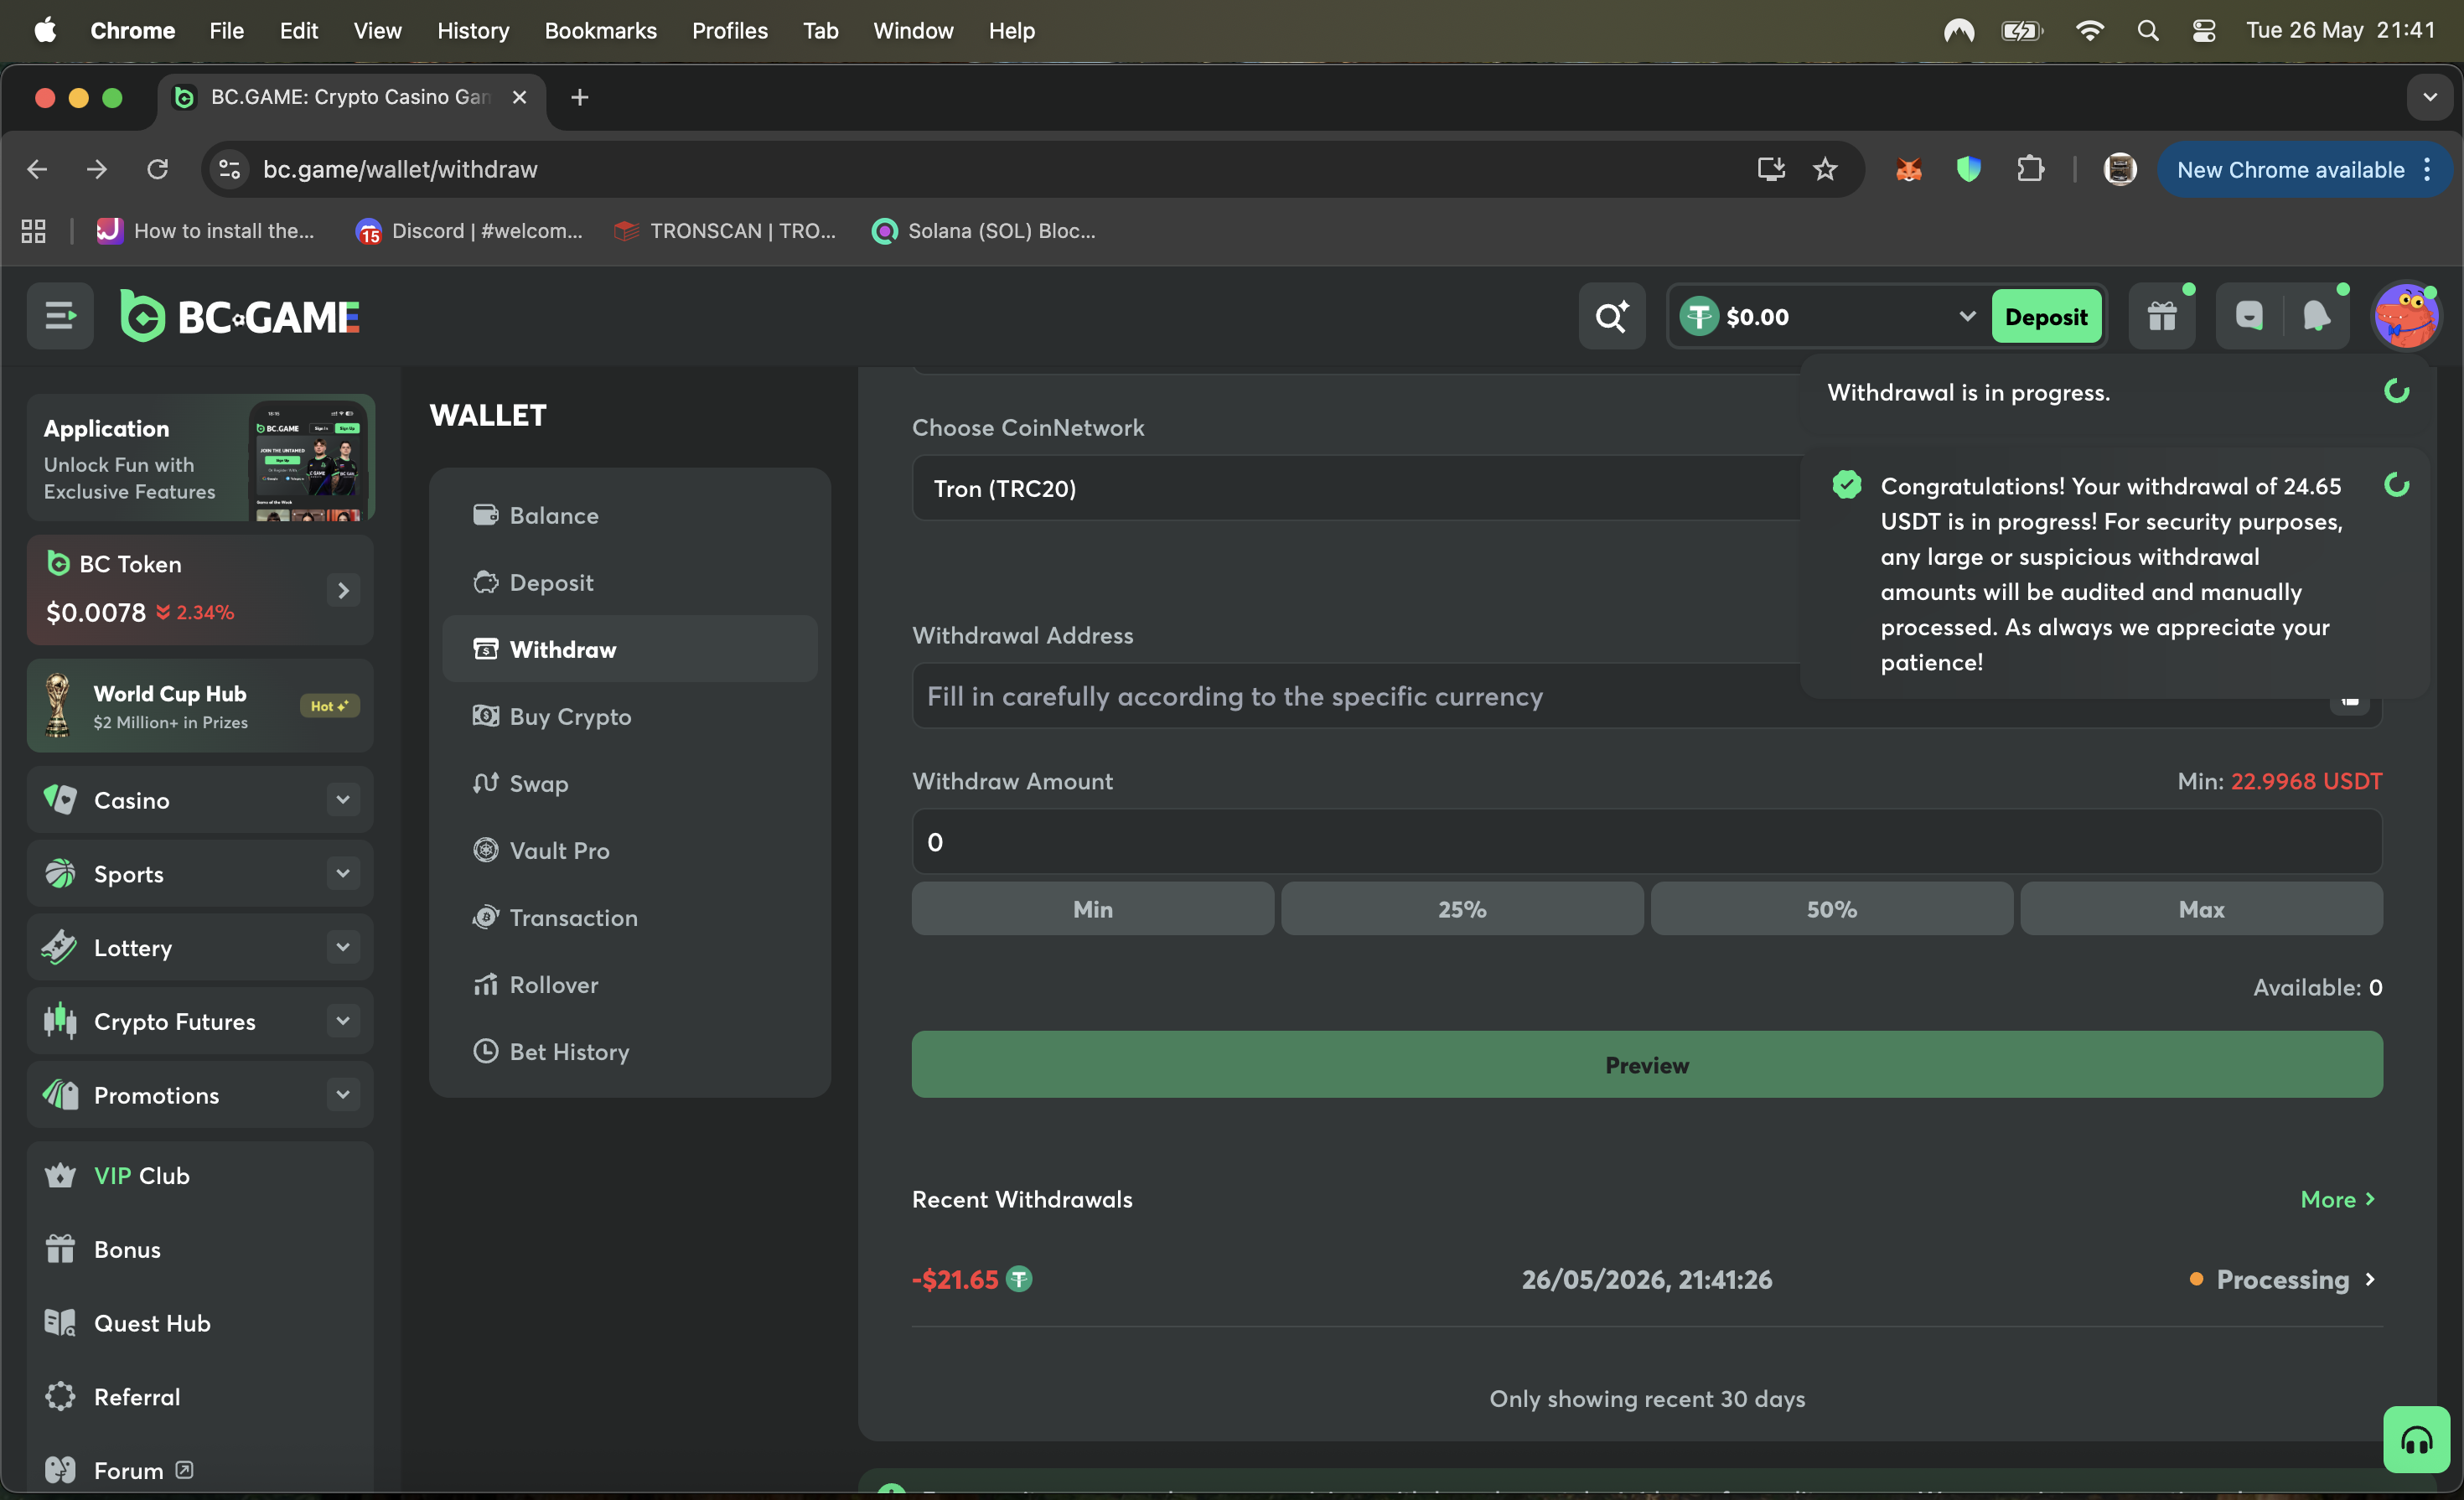Open the World Cup Hub banner
Screen dimensions: 2464x1500
(x=200, y=705)
